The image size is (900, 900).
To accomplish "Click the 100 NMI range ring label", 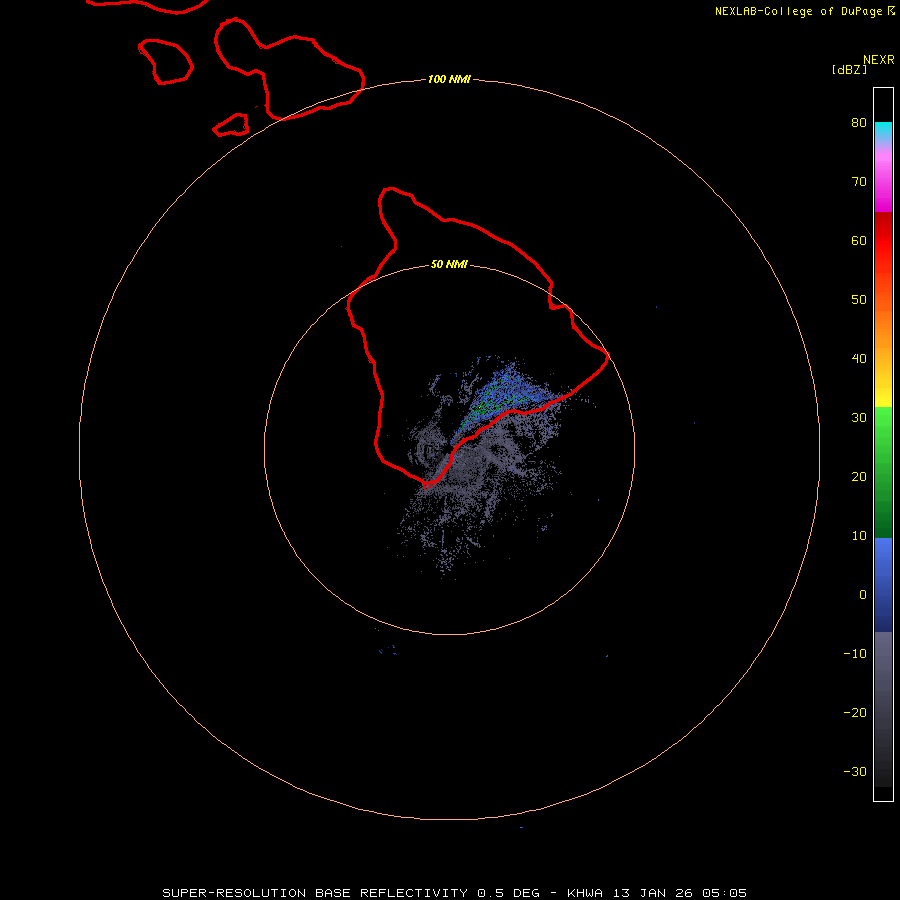I will pyautogui.click(x=449, y=79).
